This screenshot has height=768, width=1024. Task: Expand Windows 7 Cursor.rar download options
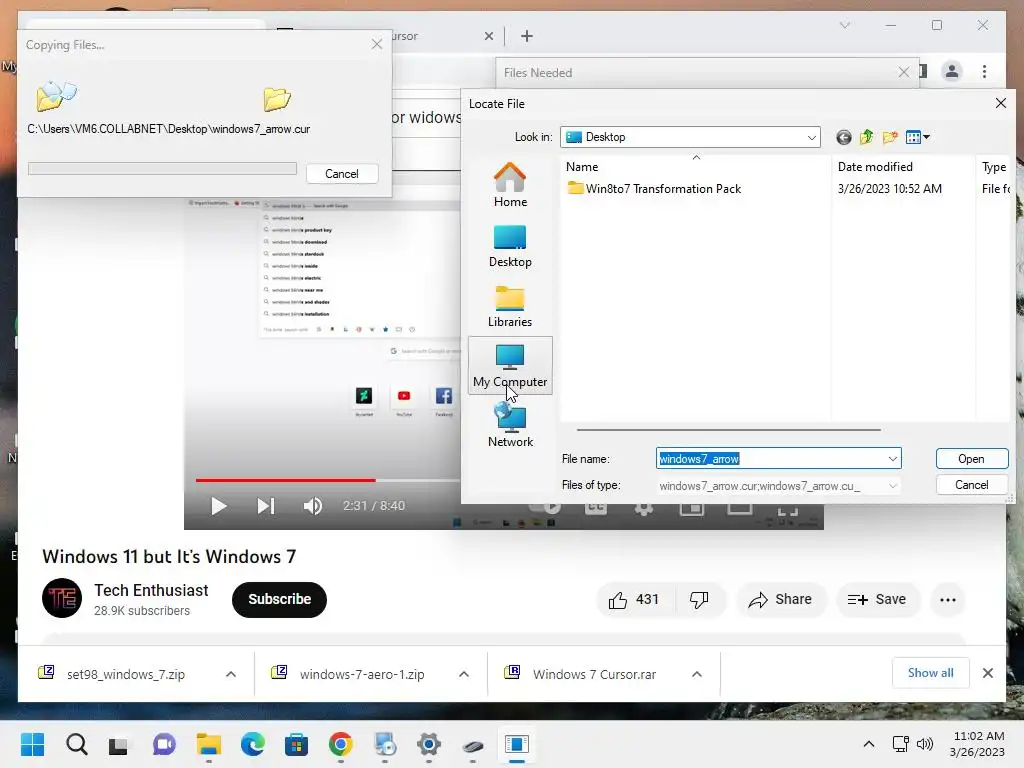pyautogui.click(x=697, y=674)
